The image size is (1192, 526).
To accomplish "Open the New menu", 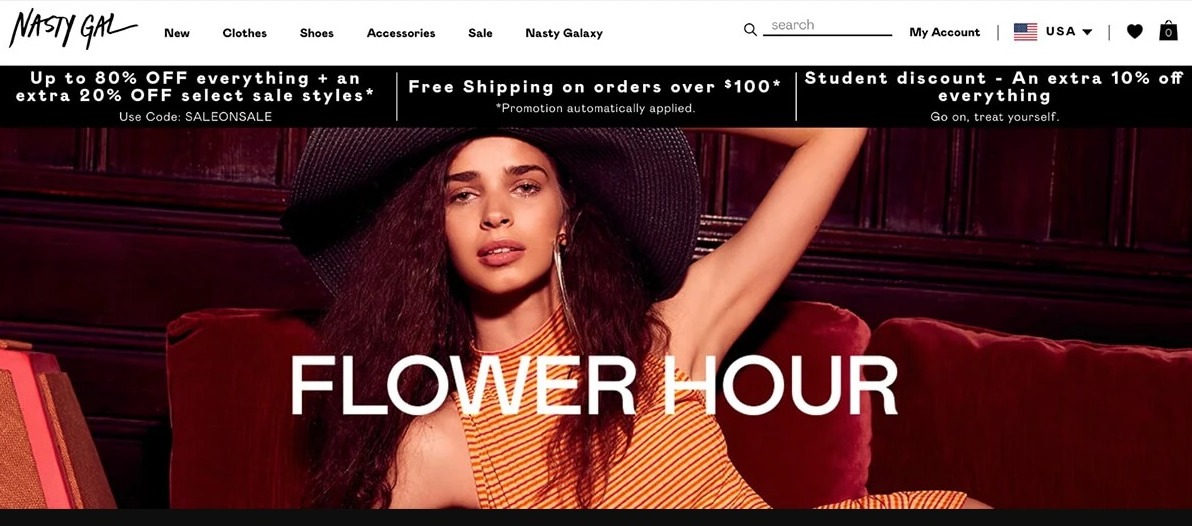I will point(177,33).
